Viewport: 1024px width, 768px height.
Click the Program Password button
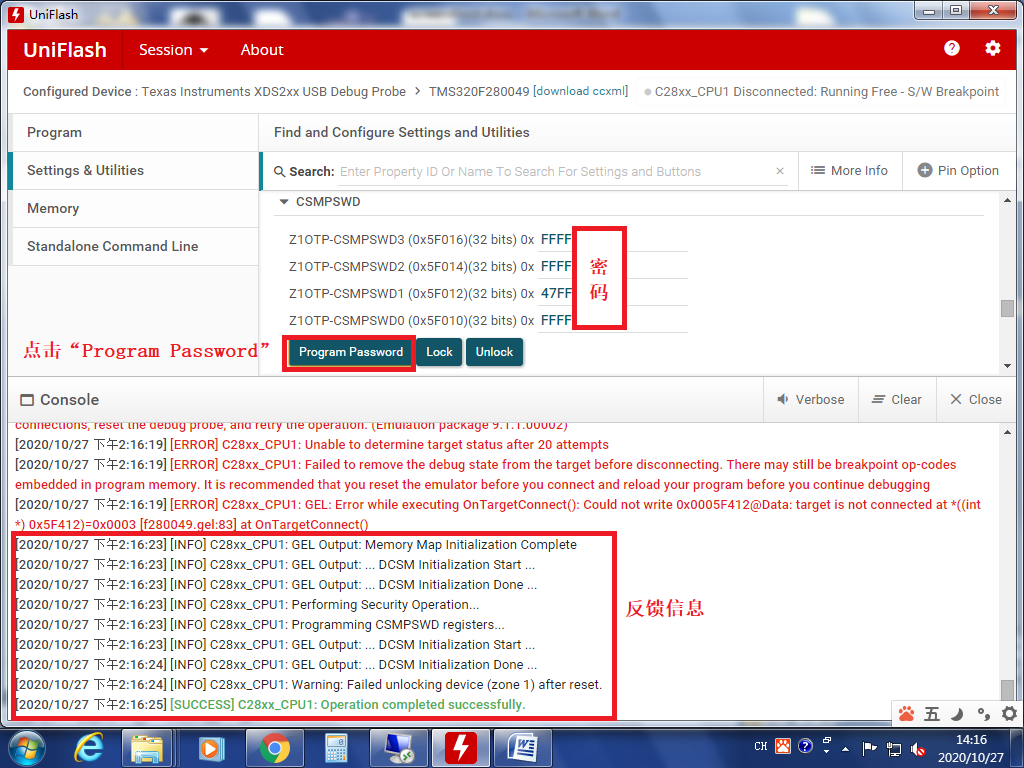351,352
